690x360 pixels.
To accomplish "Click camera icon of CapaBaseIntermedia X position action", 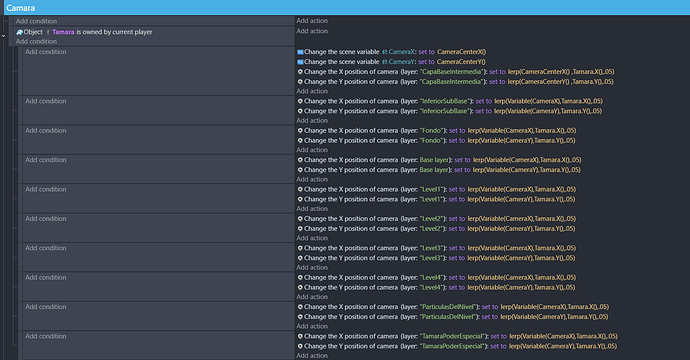I will (300, 72).
